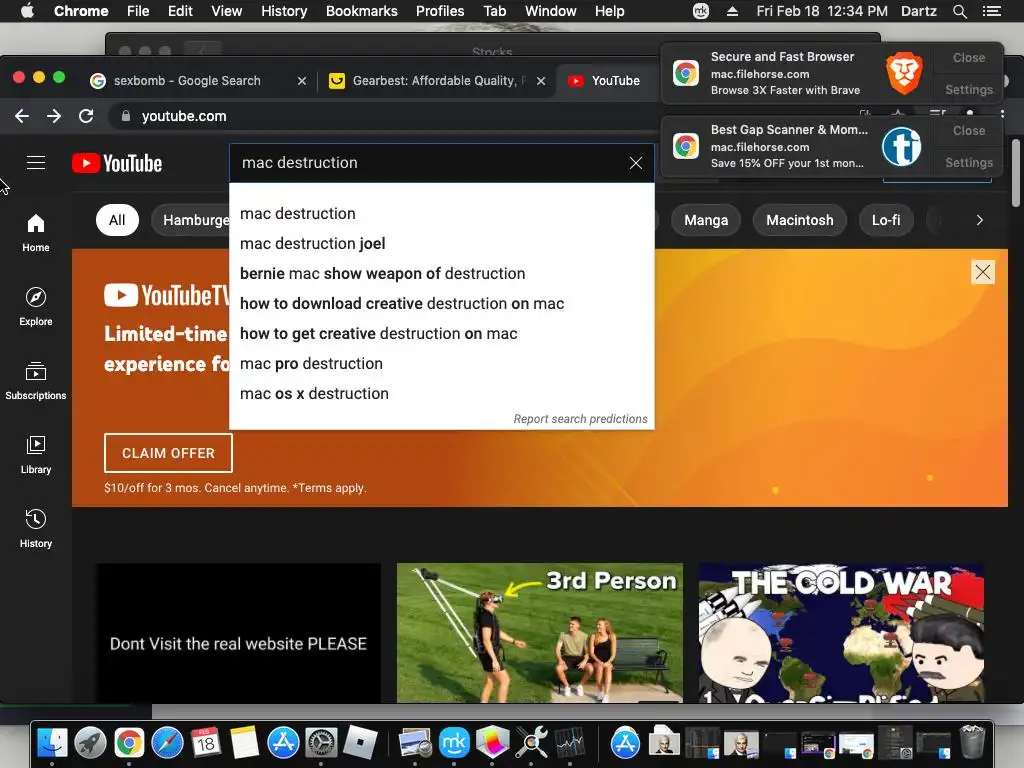The image size is (1024, 768).
Task: Open the YouTube hamburger guide menu
Action: [36, 163]
